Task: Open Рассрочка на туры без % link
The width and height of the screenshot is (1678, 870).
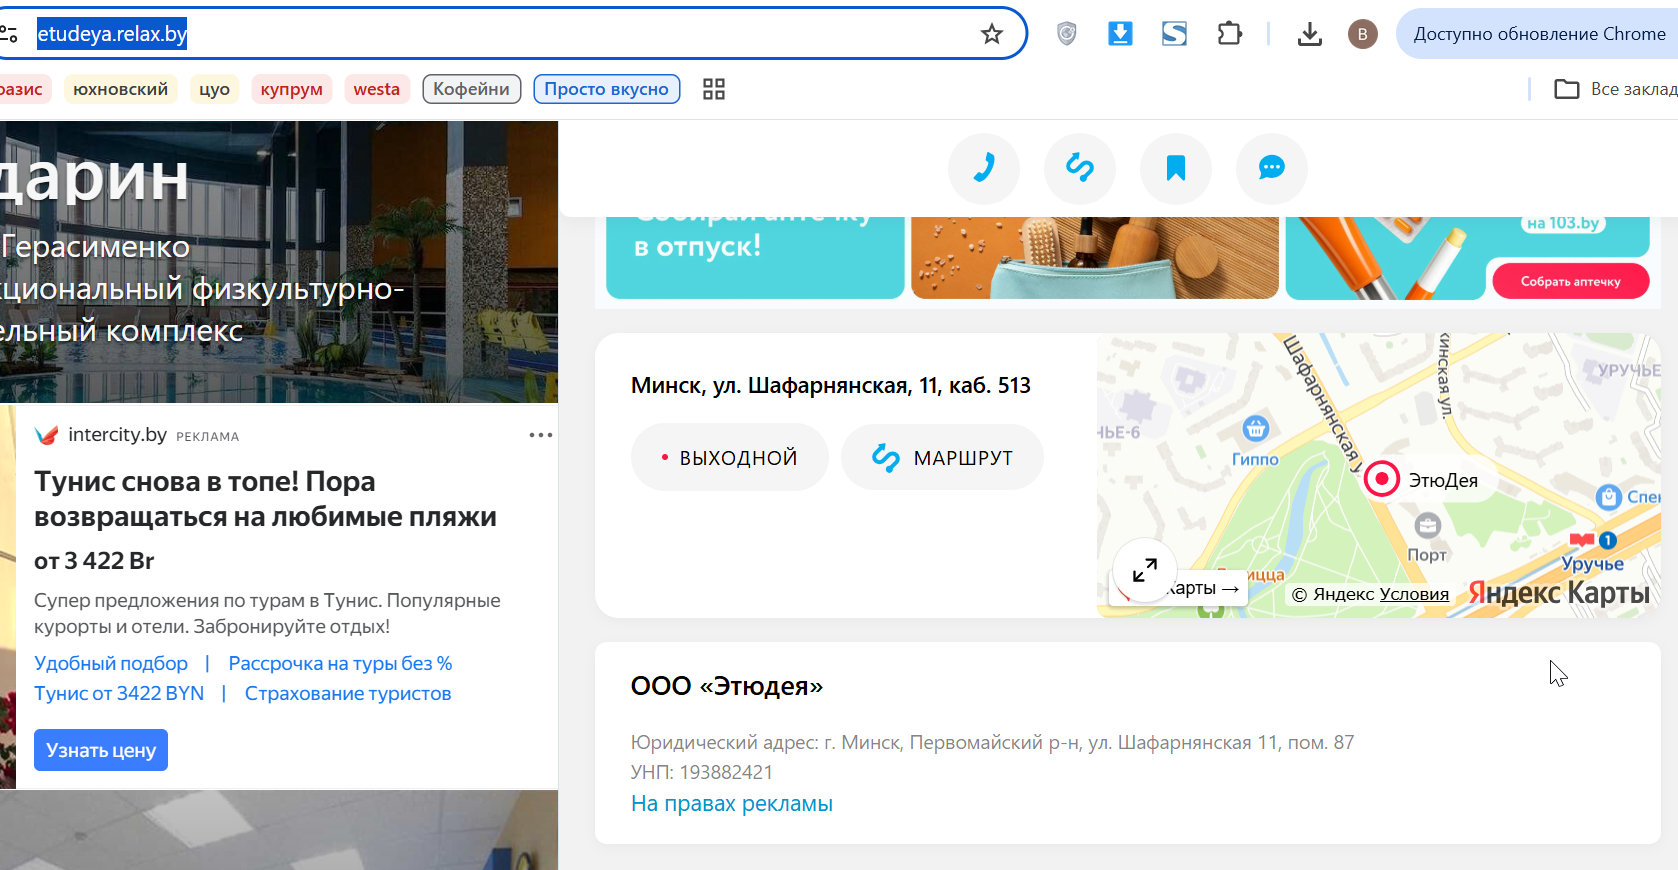Action: click(340, 663)
